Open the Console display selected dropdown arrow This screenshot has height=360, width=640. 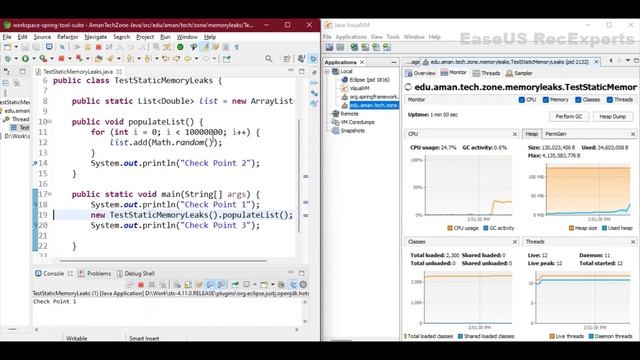tap(255, 284)
